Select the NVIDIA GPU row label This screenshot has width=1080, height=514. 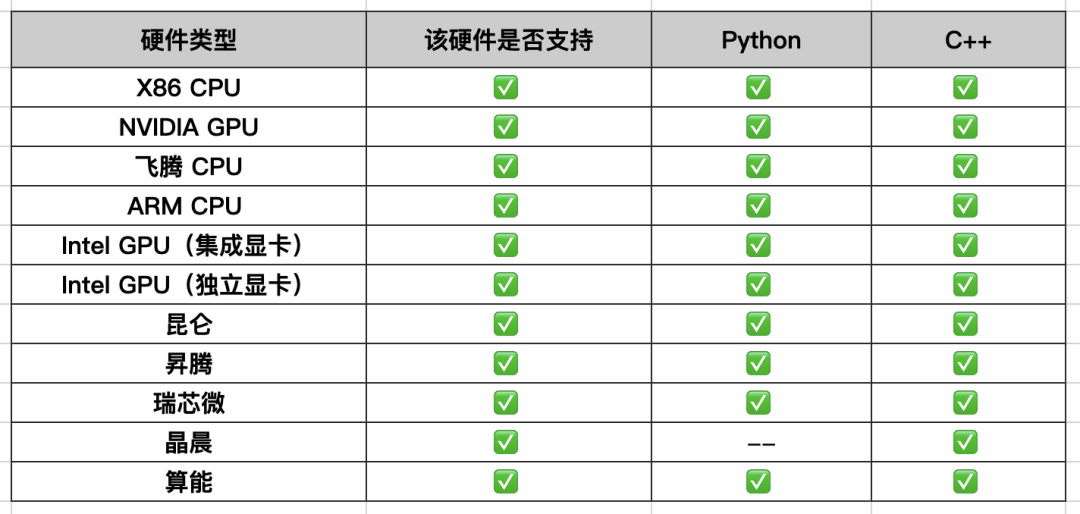[189, 127]
